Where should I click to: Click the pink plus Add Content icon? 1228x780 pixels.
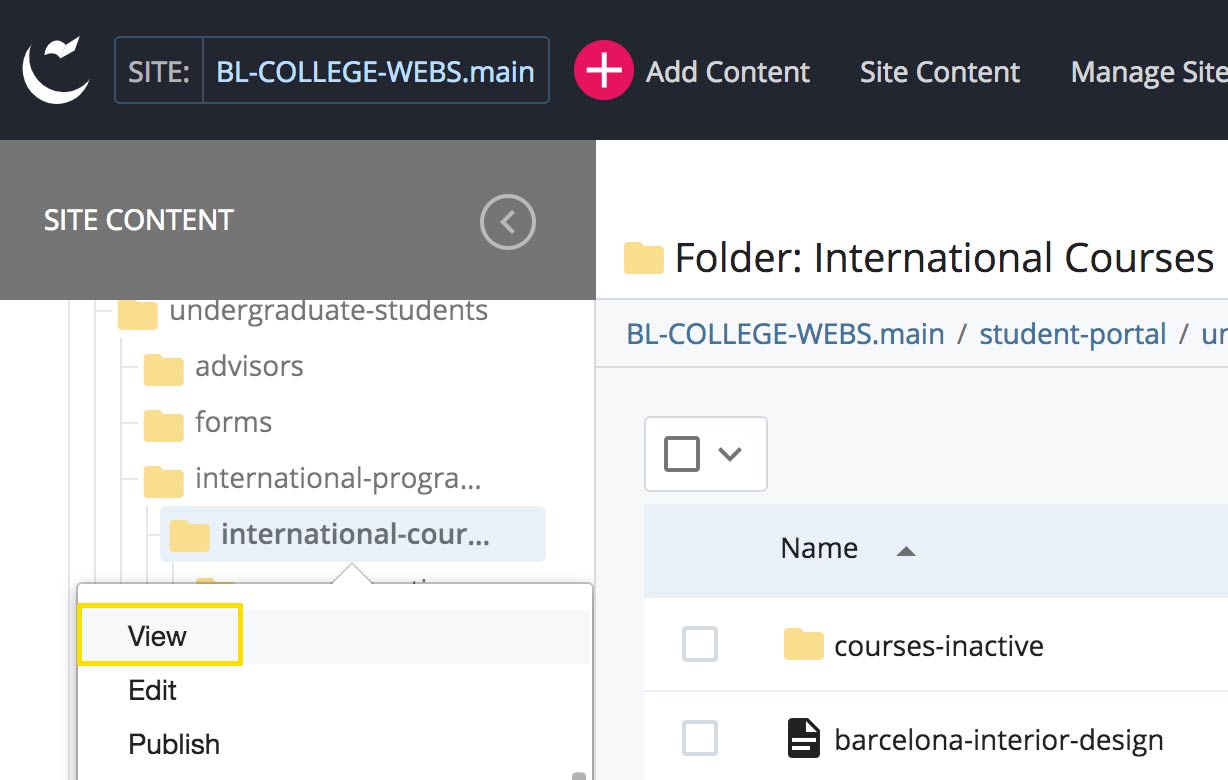(603, 71)
